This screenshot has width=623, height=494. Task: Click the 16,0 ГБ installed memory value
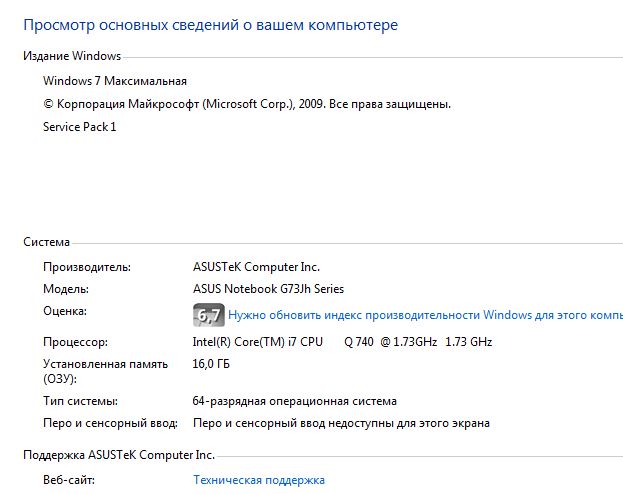tap(211, 364)
